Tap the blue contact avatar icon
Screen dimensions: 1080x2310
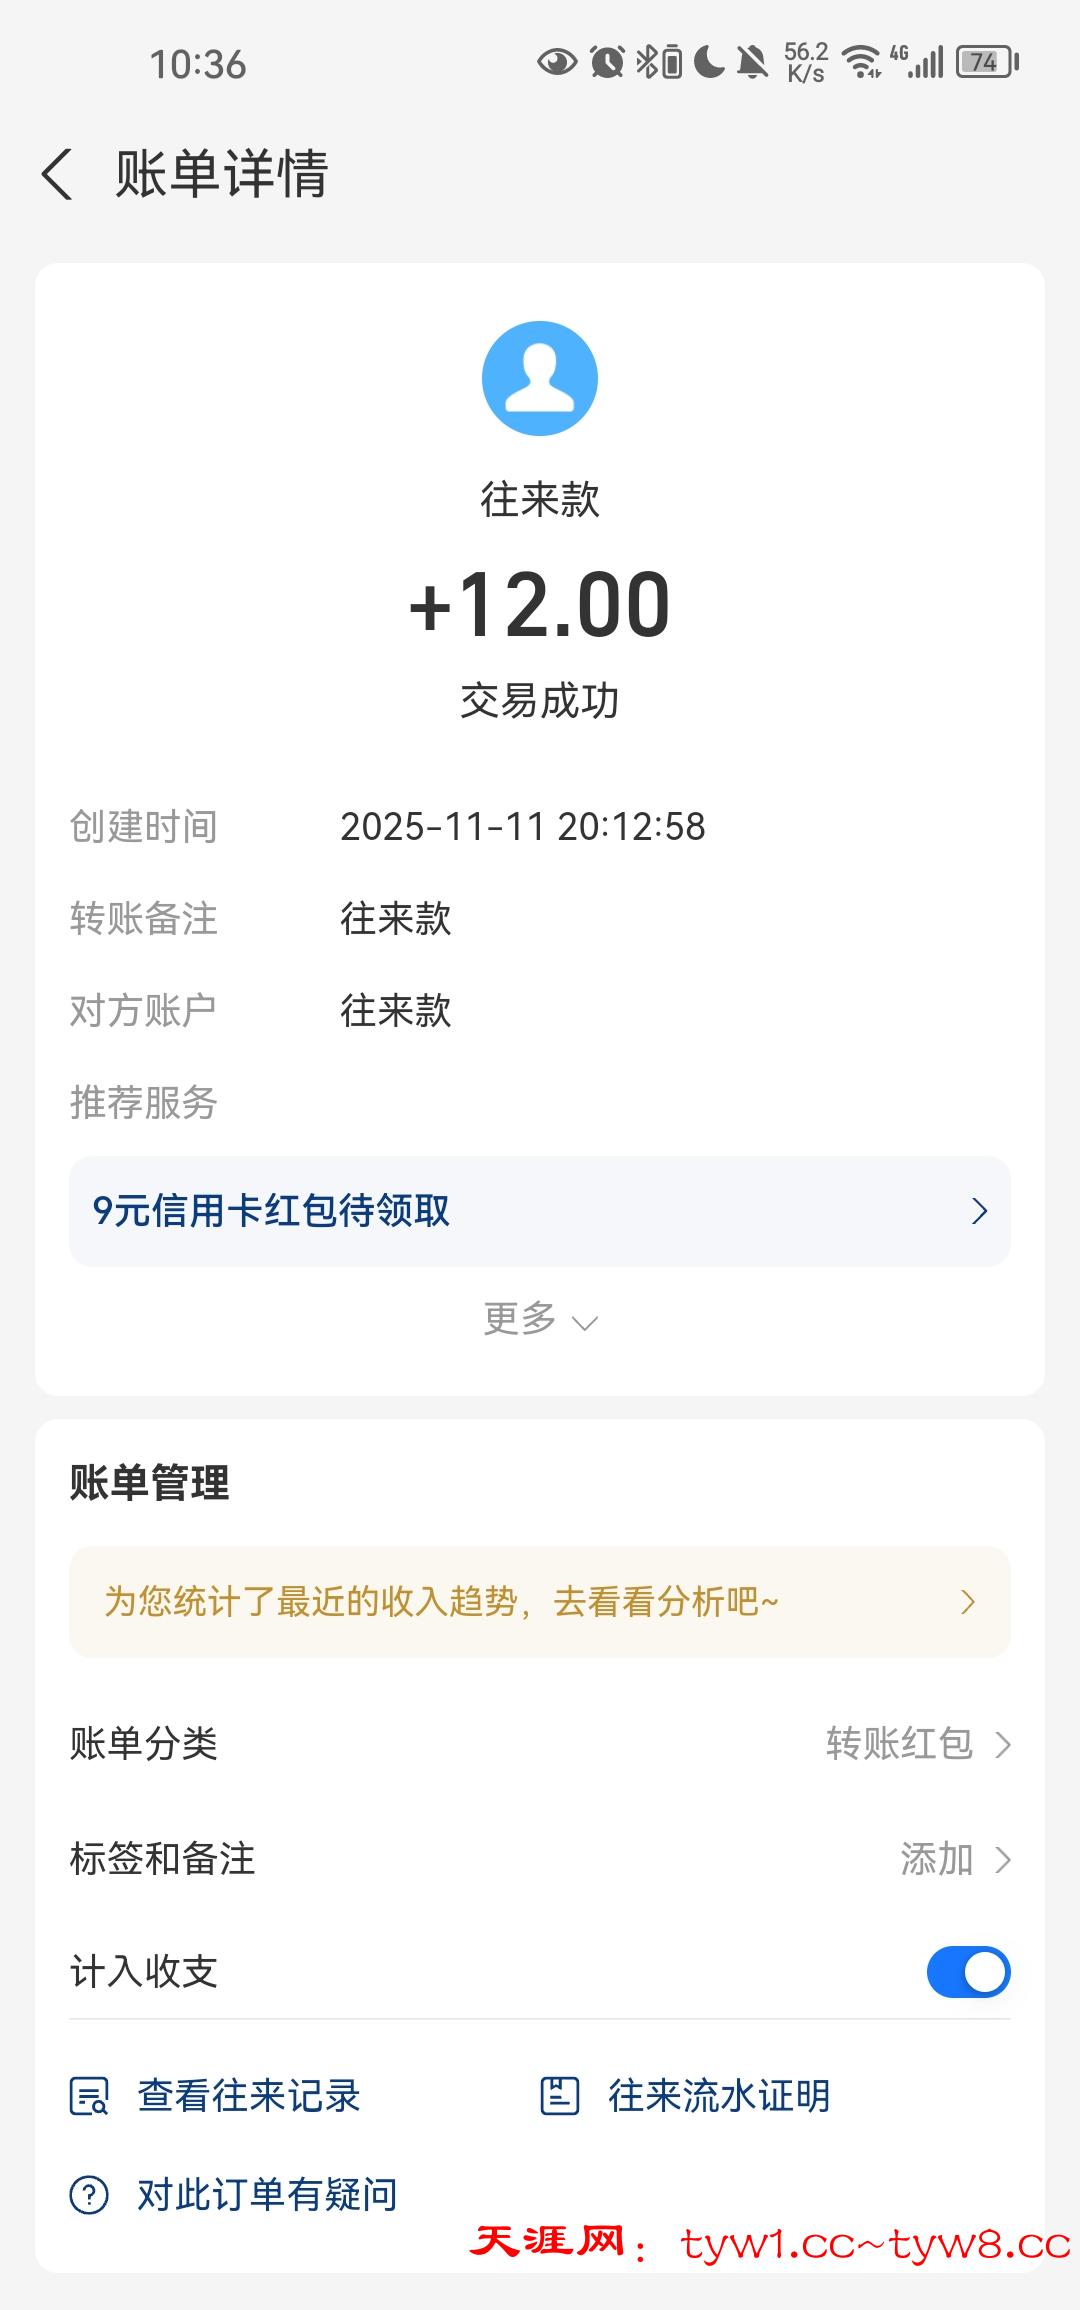click(x=540, y=378)
